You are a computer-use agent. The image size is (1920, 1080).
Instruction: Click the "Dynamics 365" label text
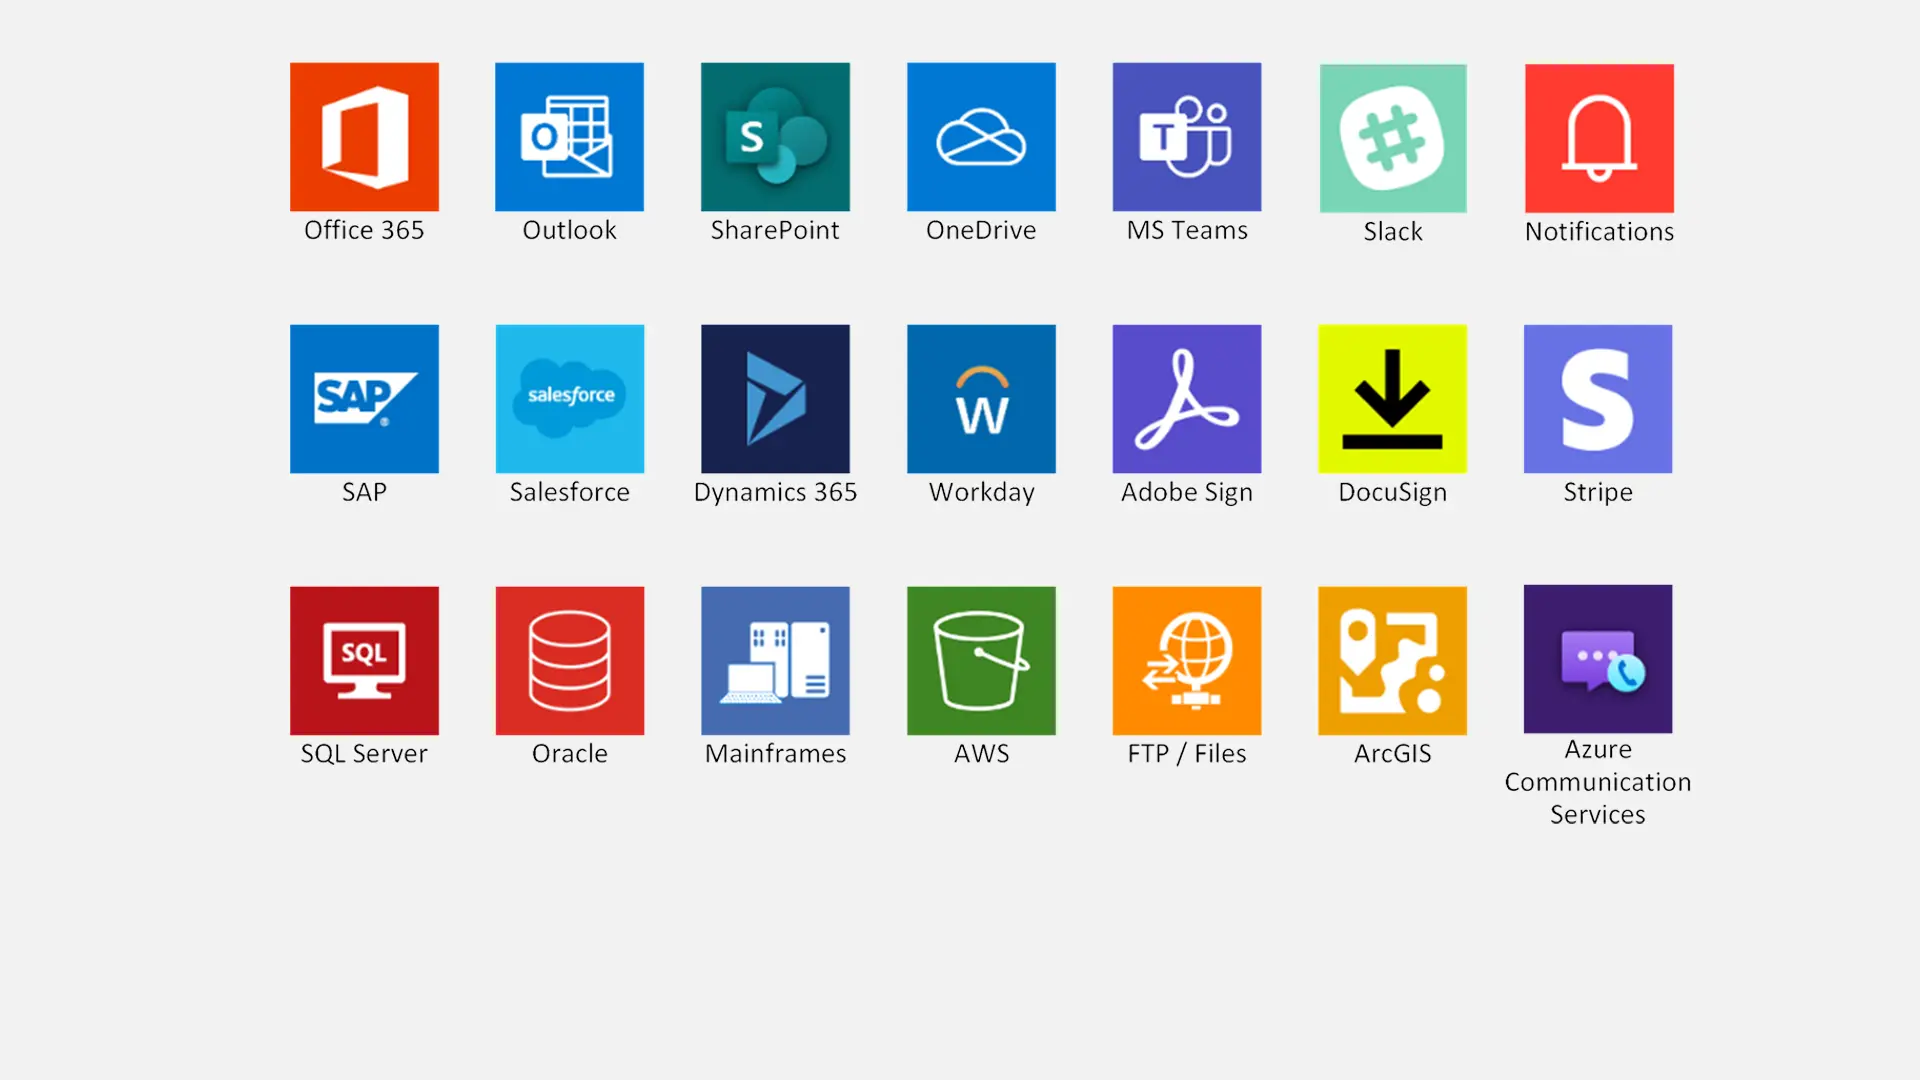coord(775,492)
